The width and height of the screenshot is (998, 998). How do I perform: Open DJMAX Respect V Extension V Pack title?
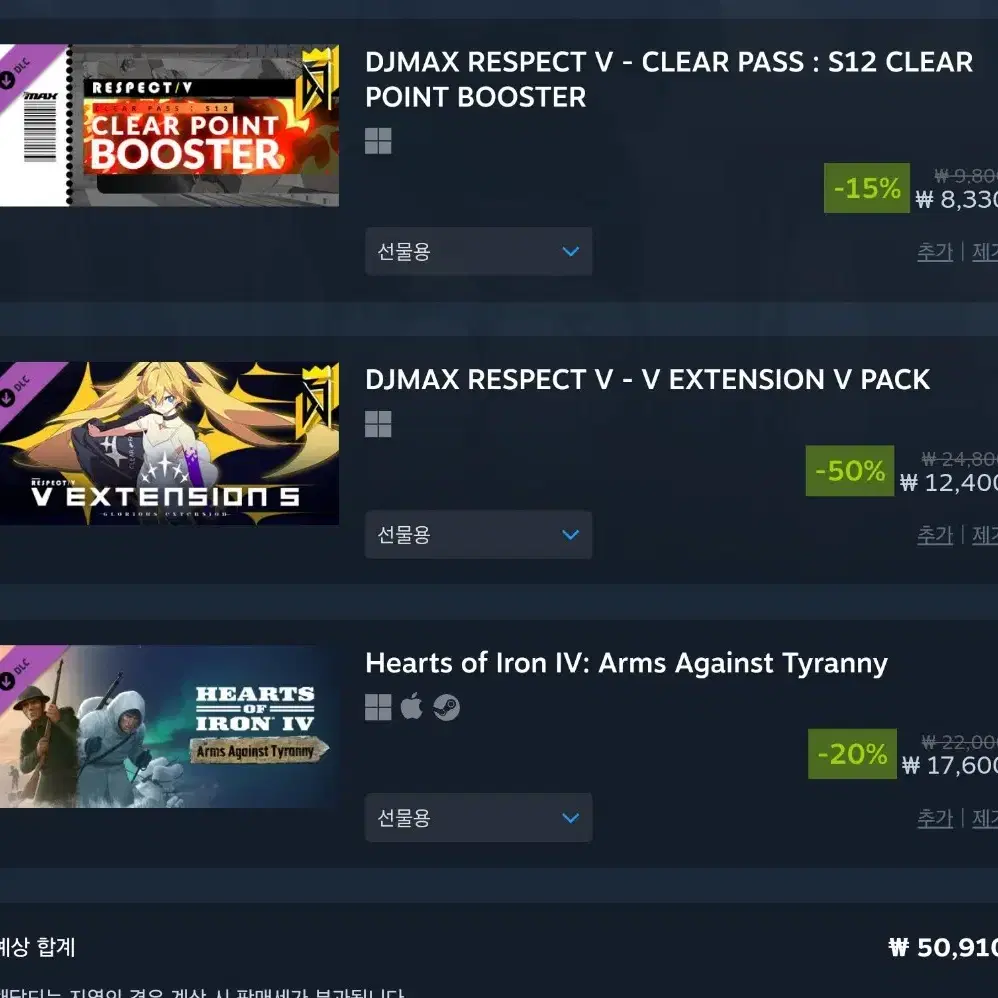(x=647, y=380)
